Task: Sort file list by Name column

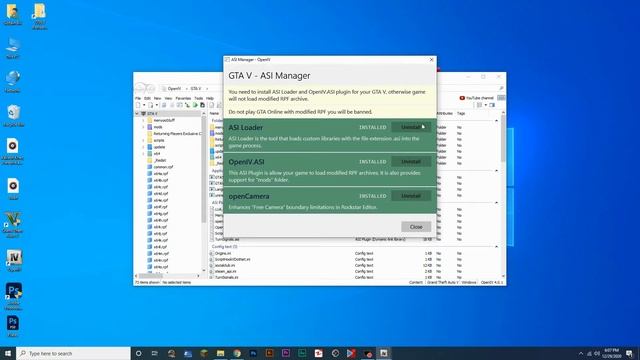Action: point(214,113)
